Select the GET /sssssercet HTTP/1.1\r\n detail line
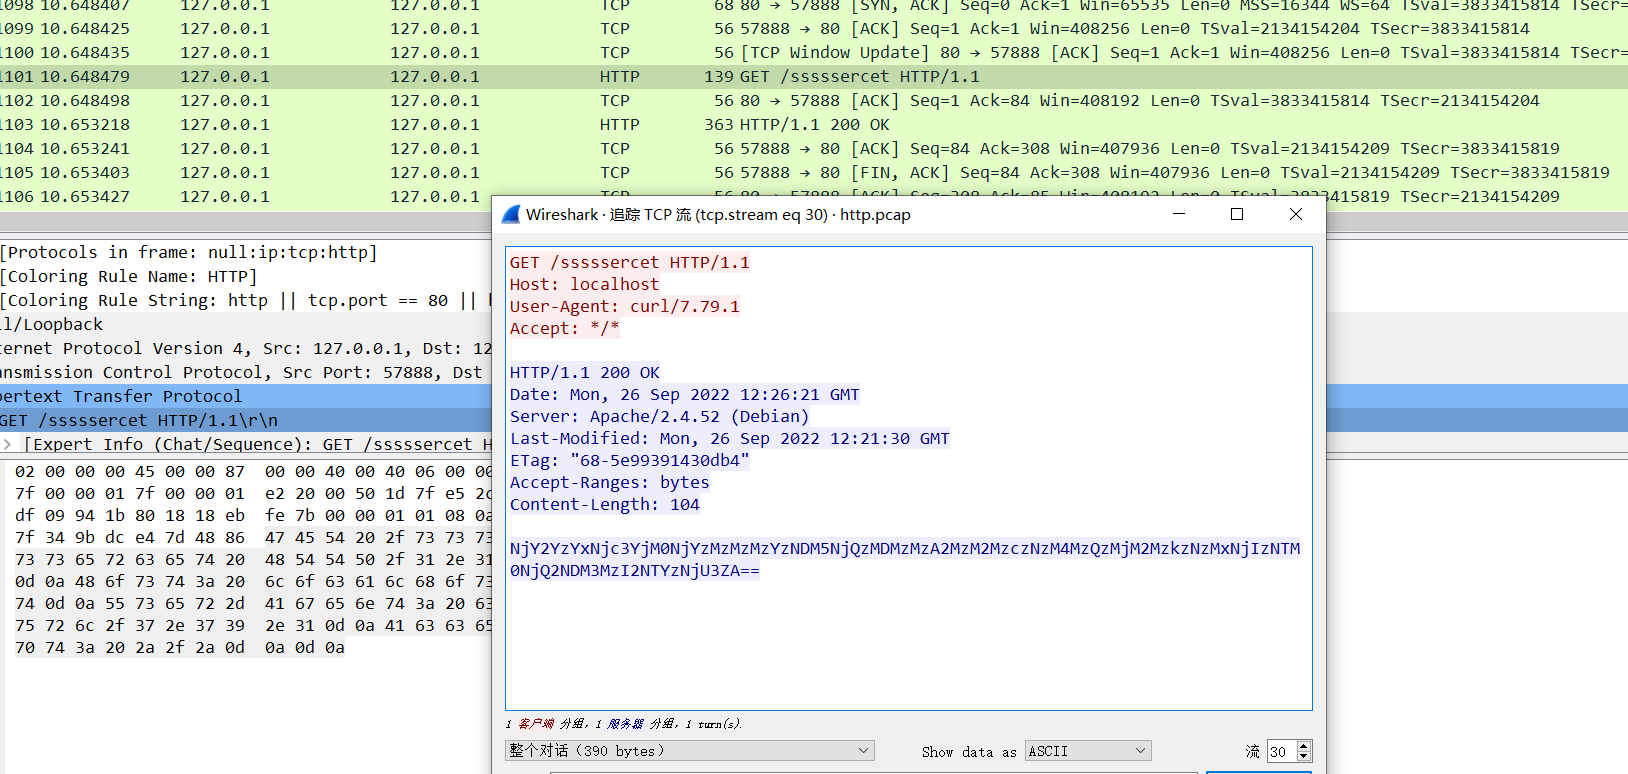1628x774 pixels. tap(140, 421)
